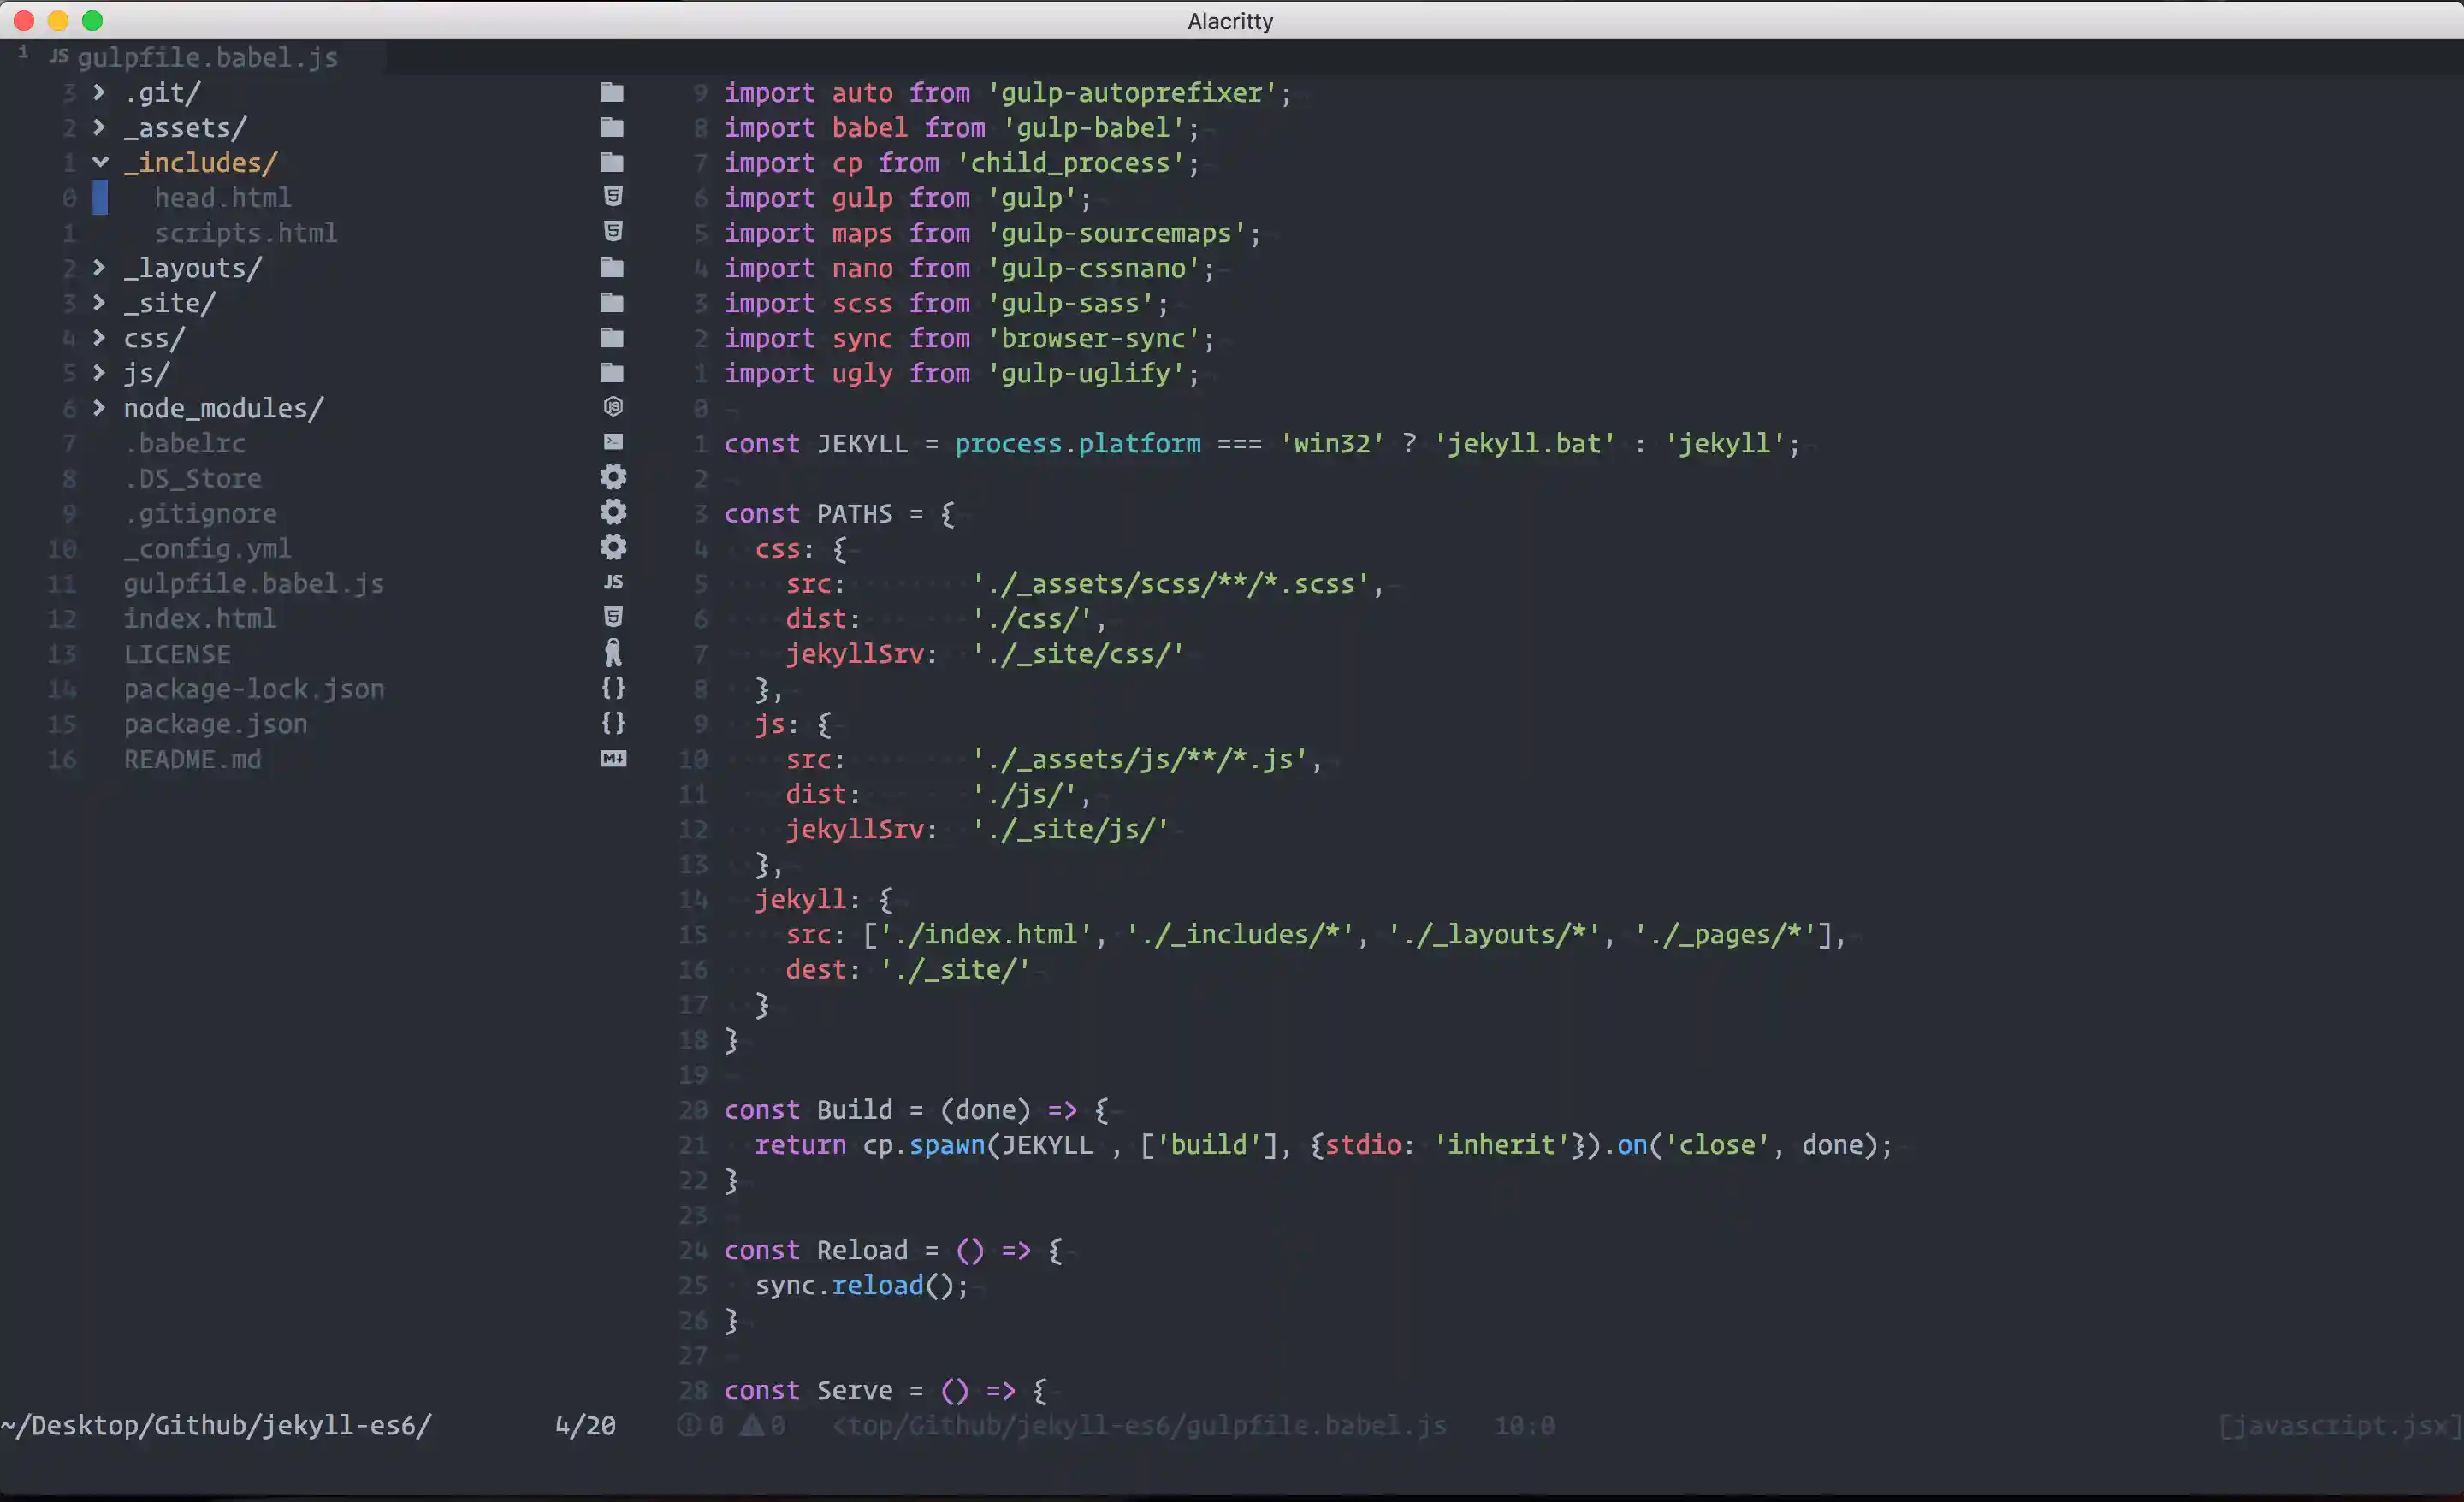The width and height of the screenshot is (2464, 1502).
Task: Click the terminal icon beside .babelrc
Action: [613, 442]
